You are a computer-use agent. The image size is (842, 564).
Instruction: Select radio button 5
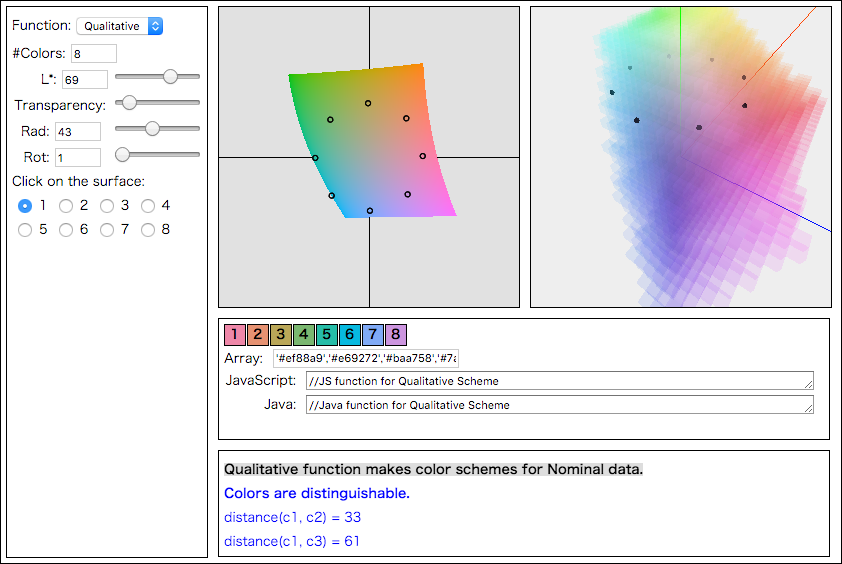[x=25, y=230]
